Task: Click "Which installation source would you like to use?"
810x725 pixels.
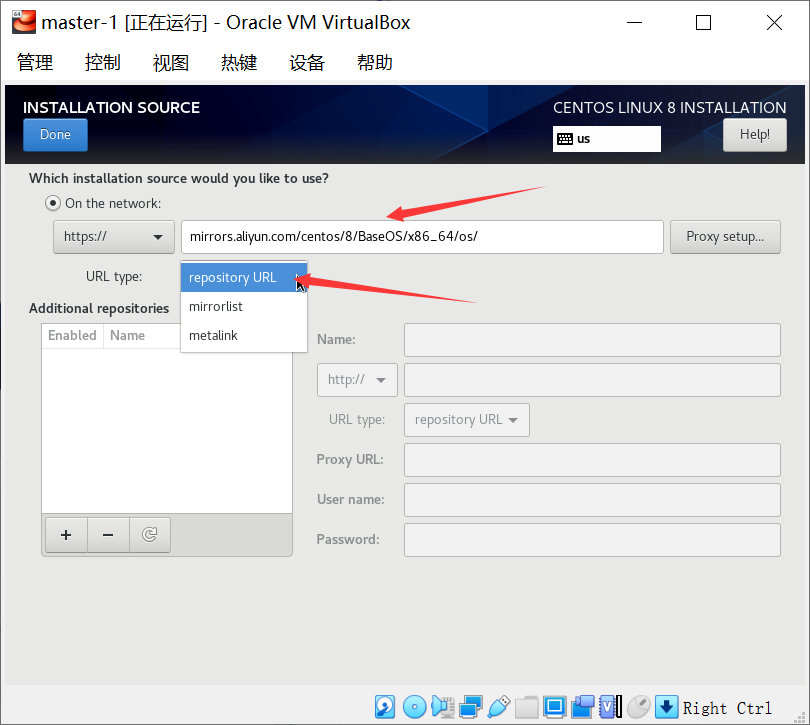Action: [x=179, y=179]
